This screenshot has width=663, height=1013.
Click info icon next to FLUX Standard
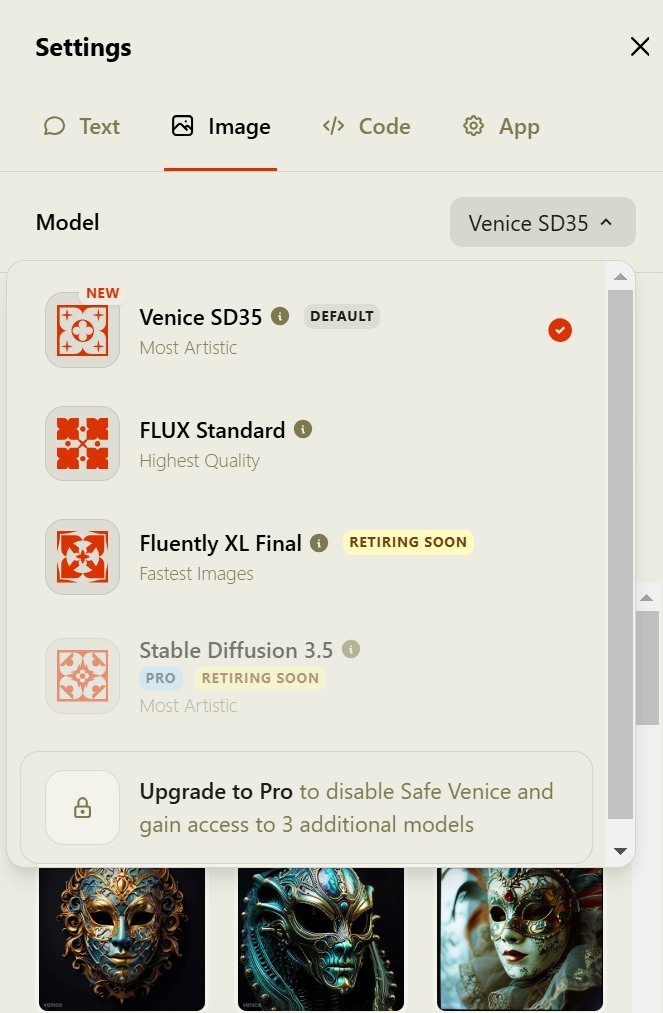[303, 429]
